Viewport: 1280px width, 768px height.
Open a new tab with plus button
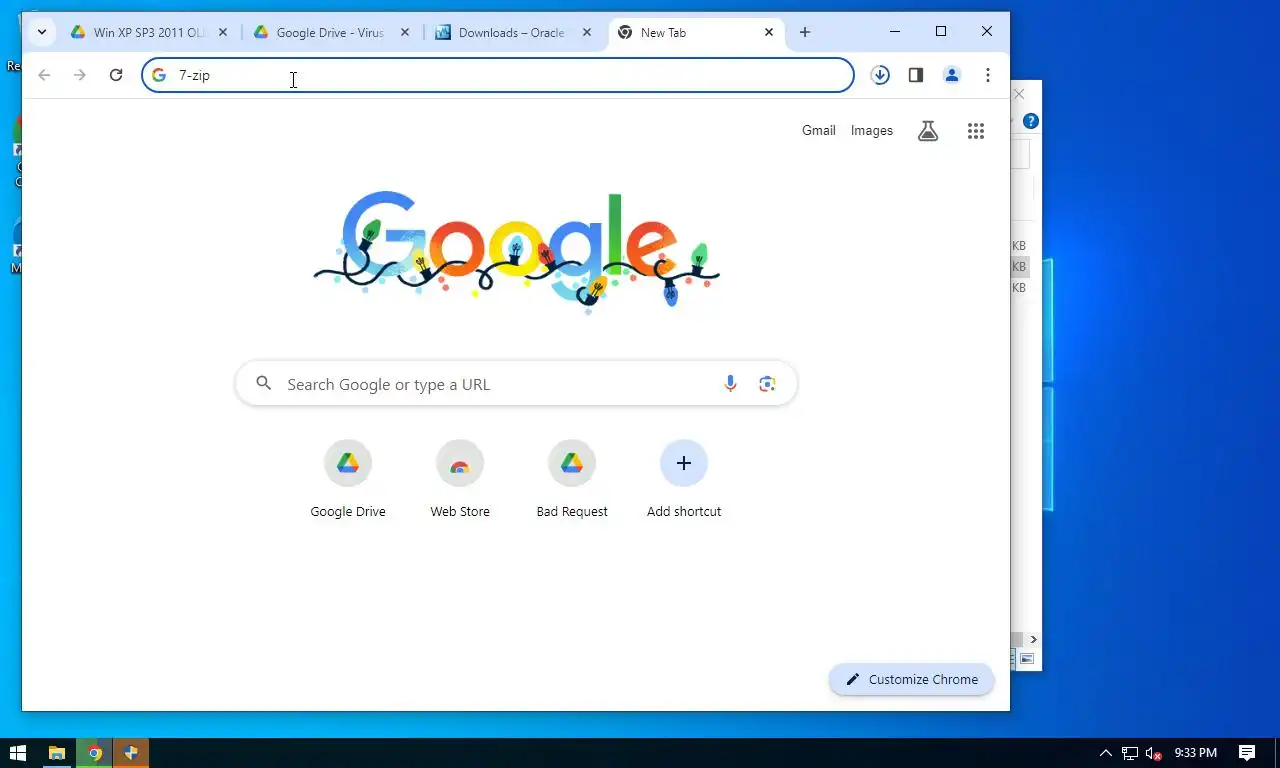click(805, 32)
